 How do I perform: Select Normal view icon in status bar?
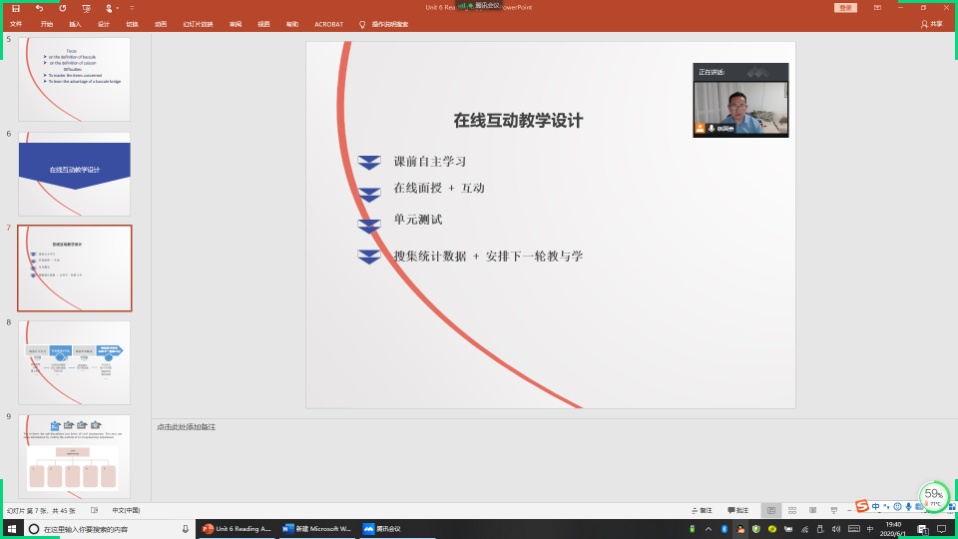click(770, 510)
